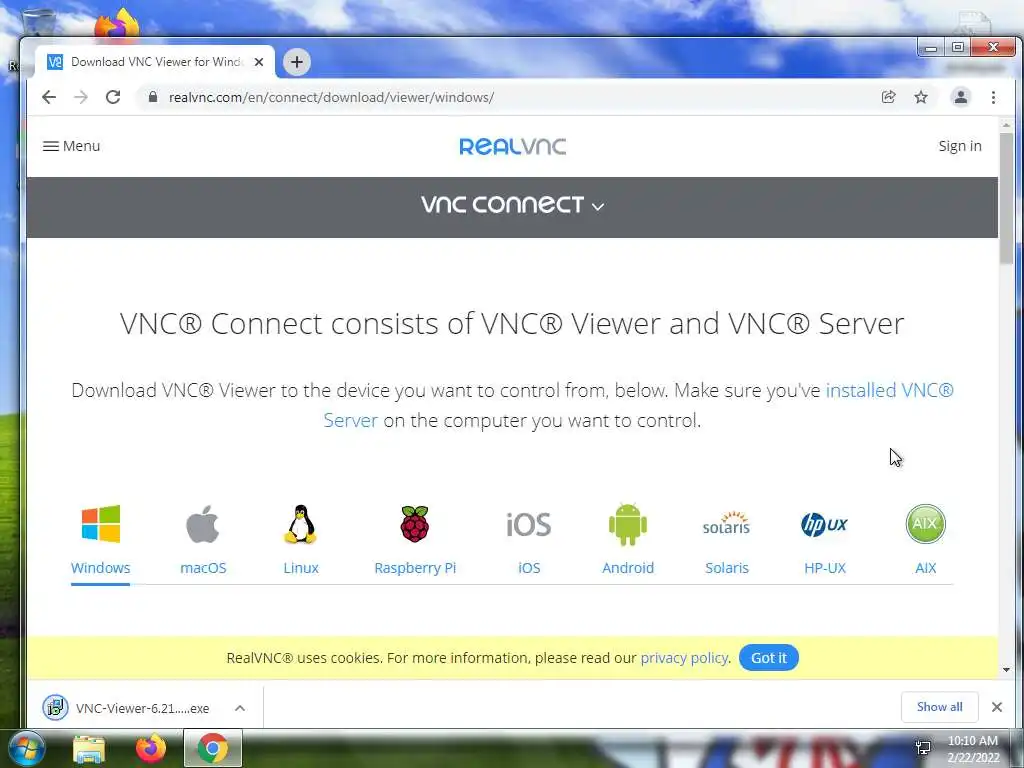The height and width of the screenshot is (768, 1024).
Task: Click Chrome taskbar icon
Action: pos(213,748)
